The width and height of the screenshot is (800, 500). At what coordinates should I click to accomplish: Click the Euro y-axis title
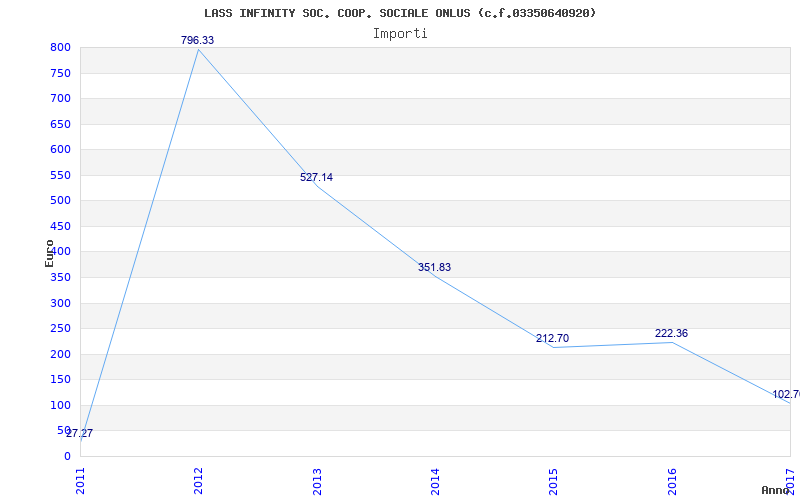(x=49, y=253)
